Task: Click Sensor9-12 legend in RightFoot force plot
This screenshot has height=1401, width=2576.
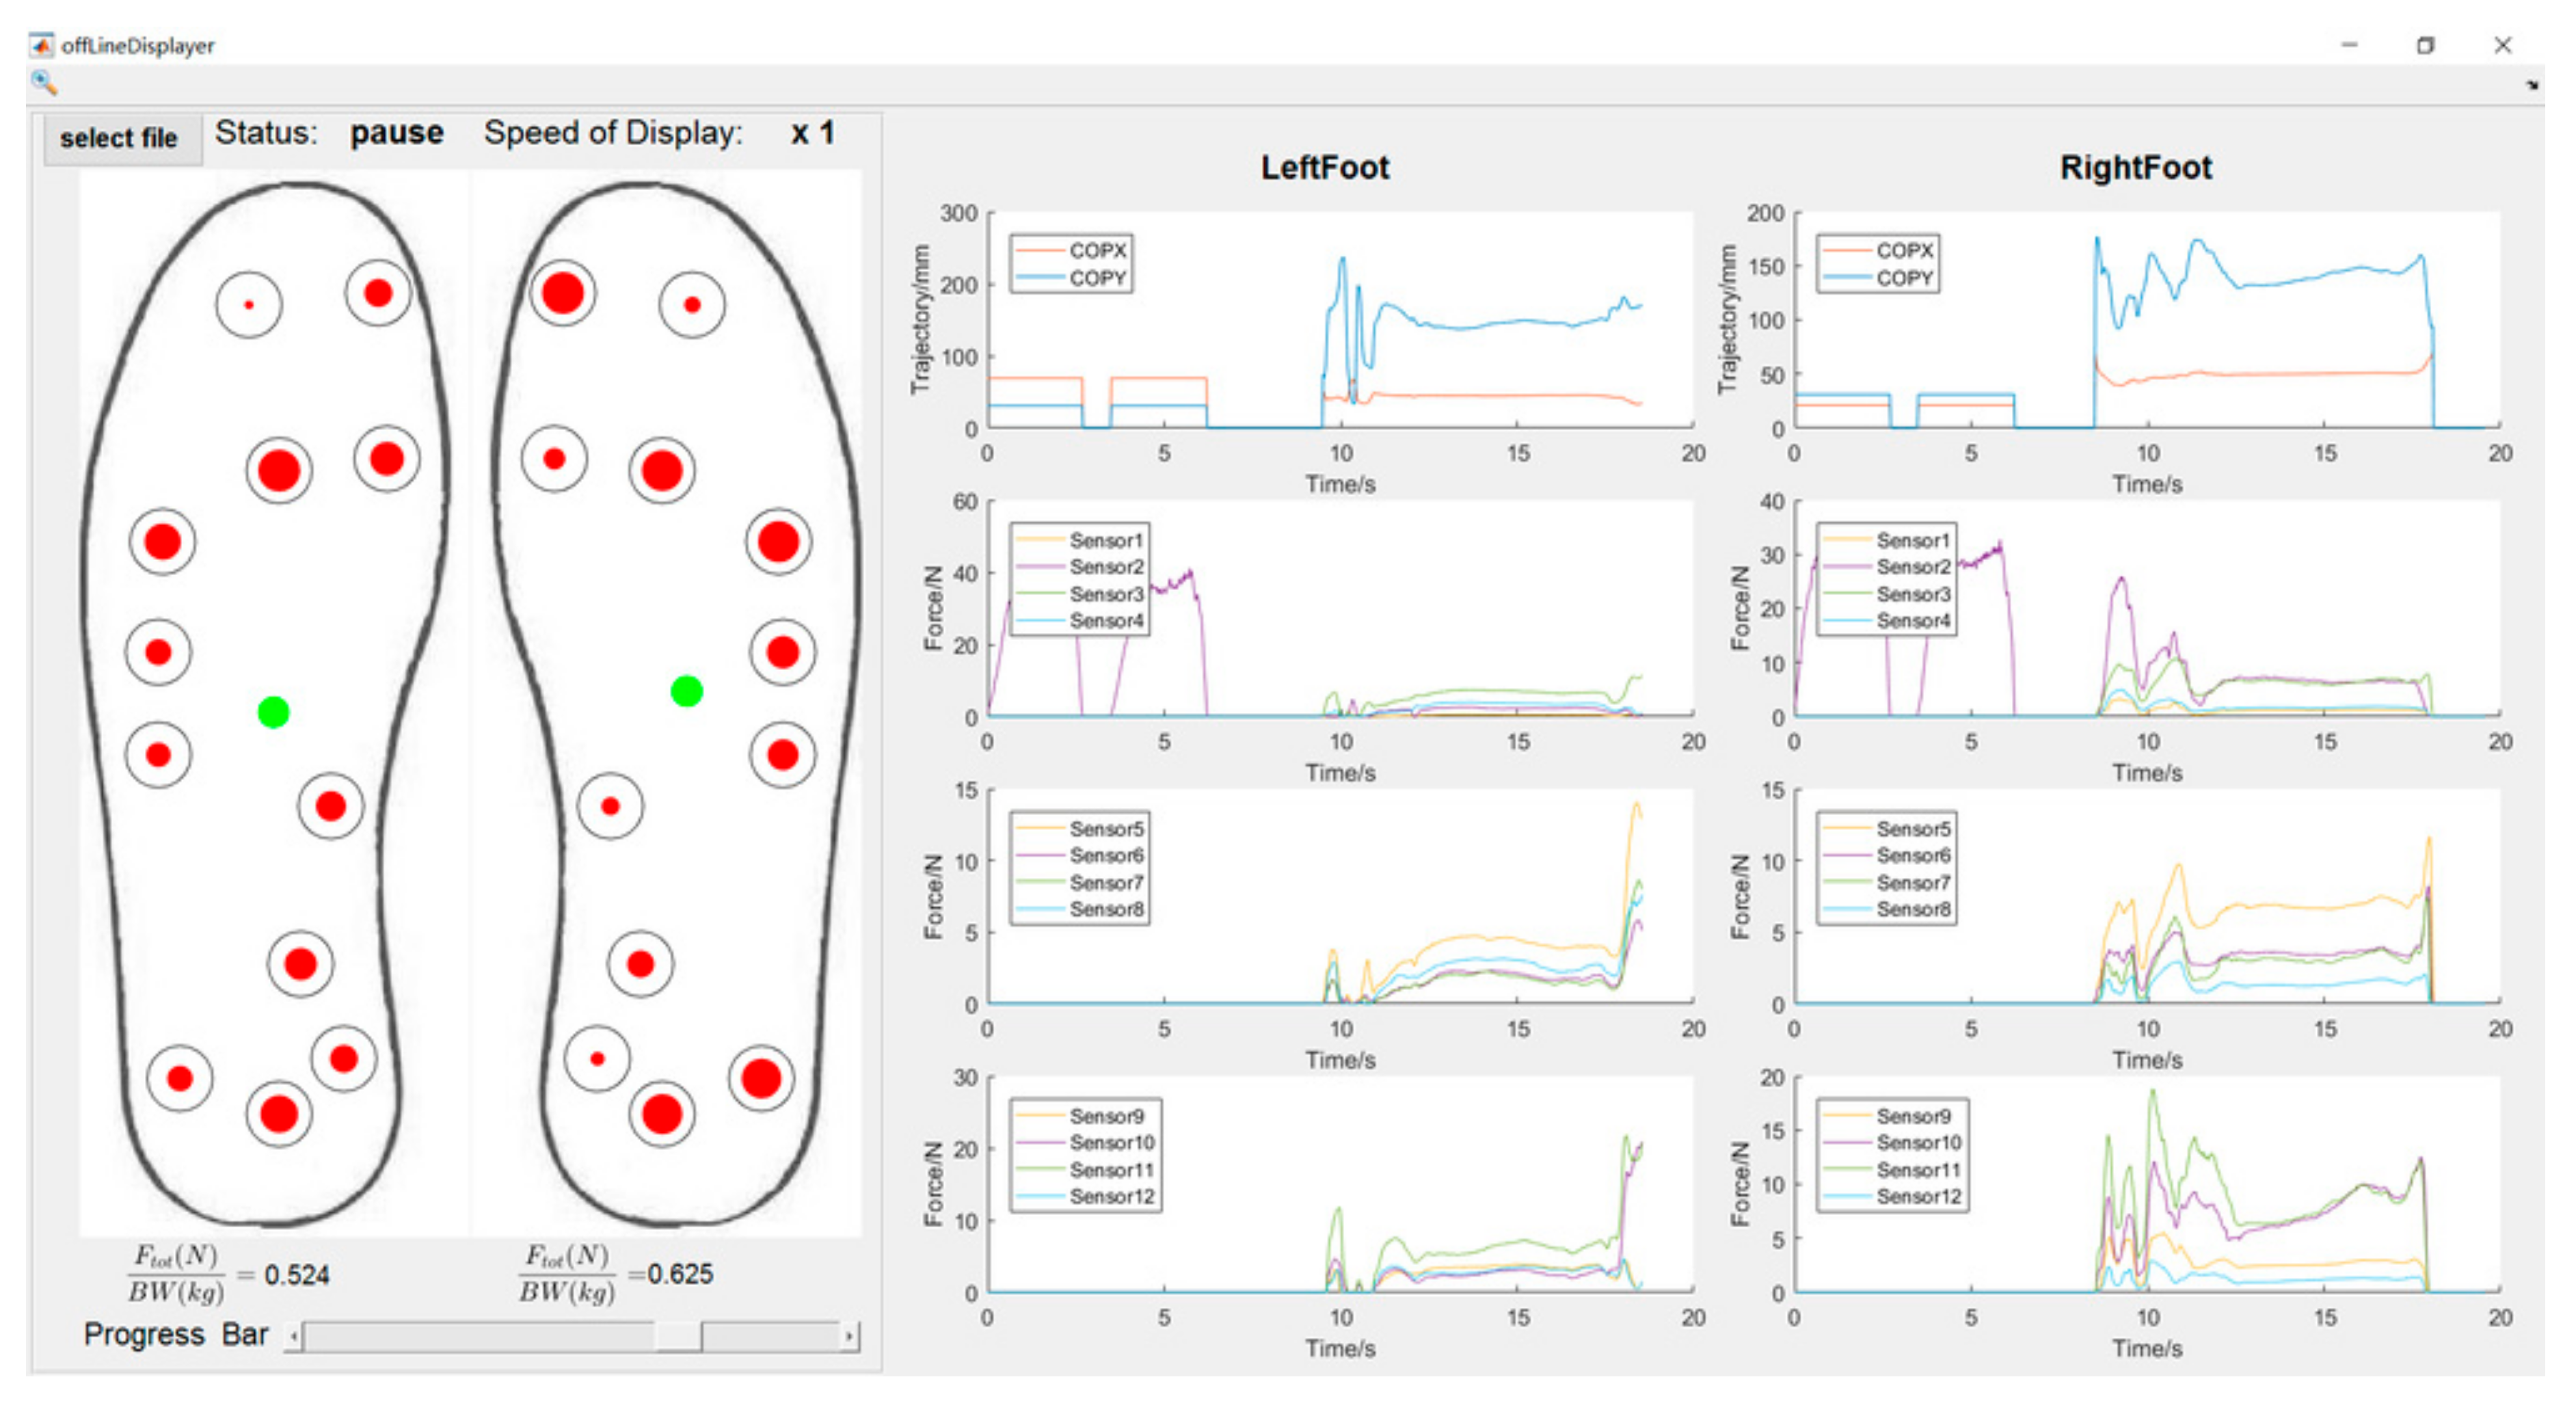Action: [x=1892, y=1155]
